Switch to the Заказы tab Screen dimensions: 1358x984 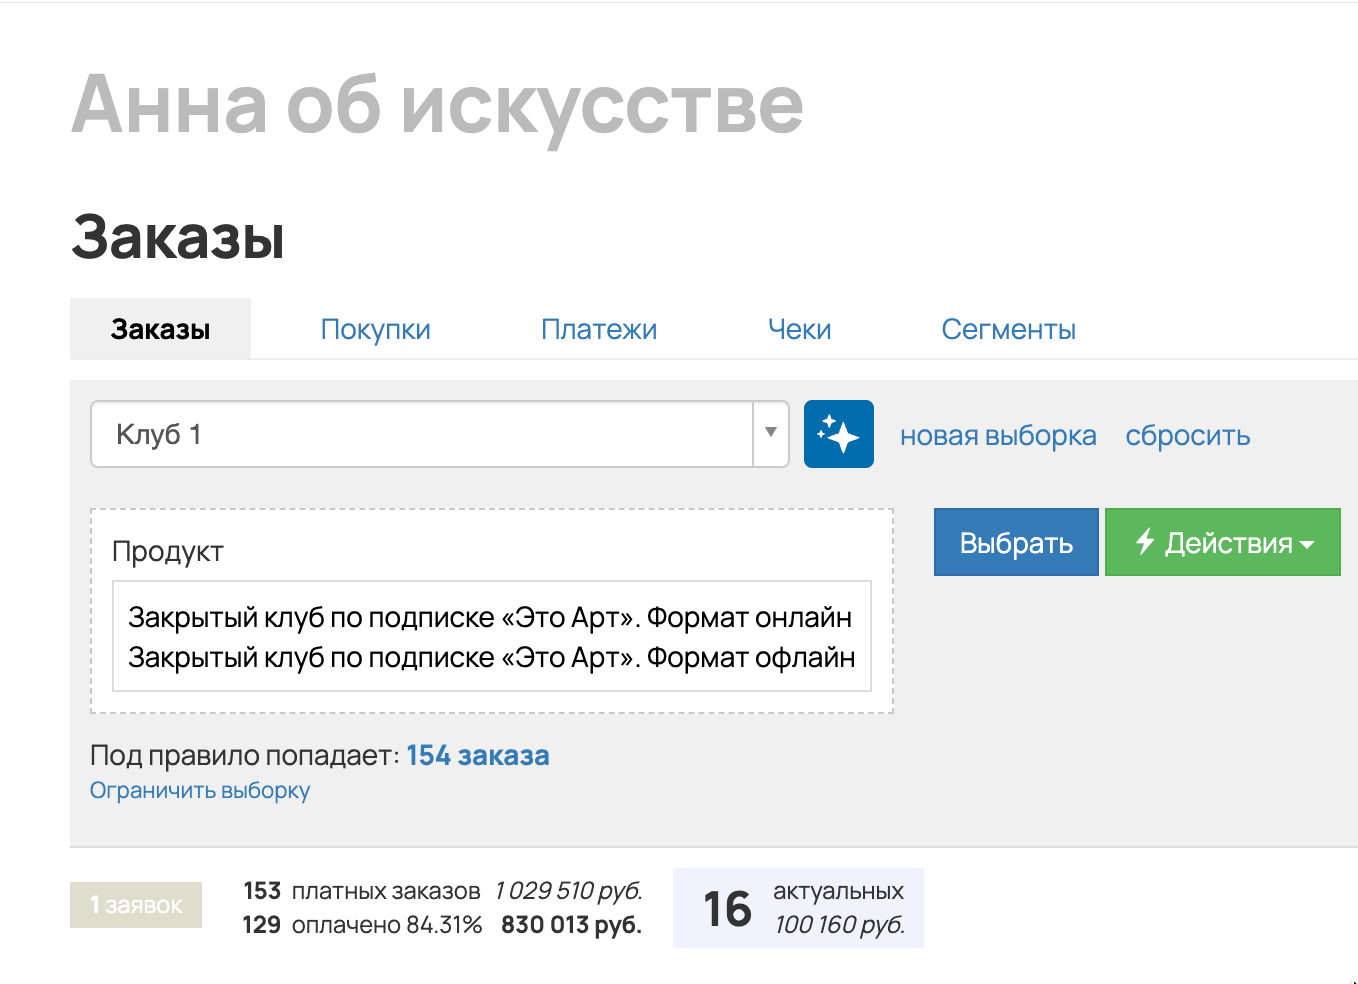[x=160, y=329]
